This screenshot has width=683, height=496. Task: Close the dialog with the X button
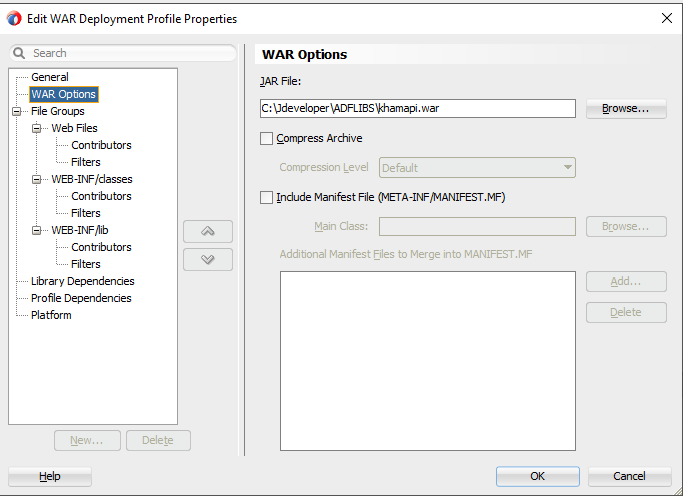[x=666, y=18]
